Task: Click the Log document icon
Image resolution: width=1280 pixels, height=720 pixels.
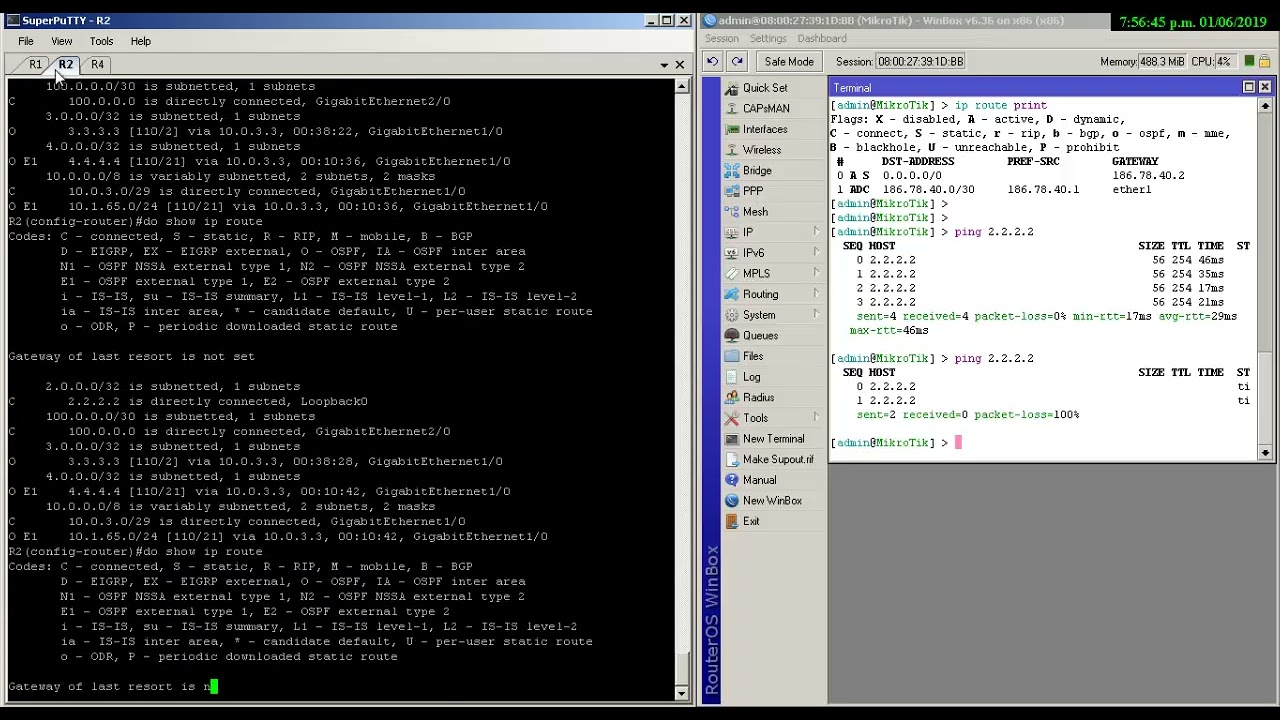Action: pyautogui.click(x=732, y=377)
